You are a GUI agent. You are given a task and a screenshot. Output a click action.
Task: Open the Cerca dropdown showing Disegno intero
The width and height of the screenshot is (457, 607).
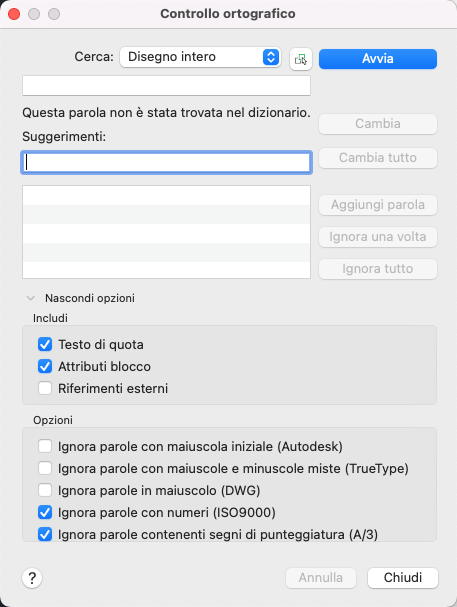tap(200, 57)
